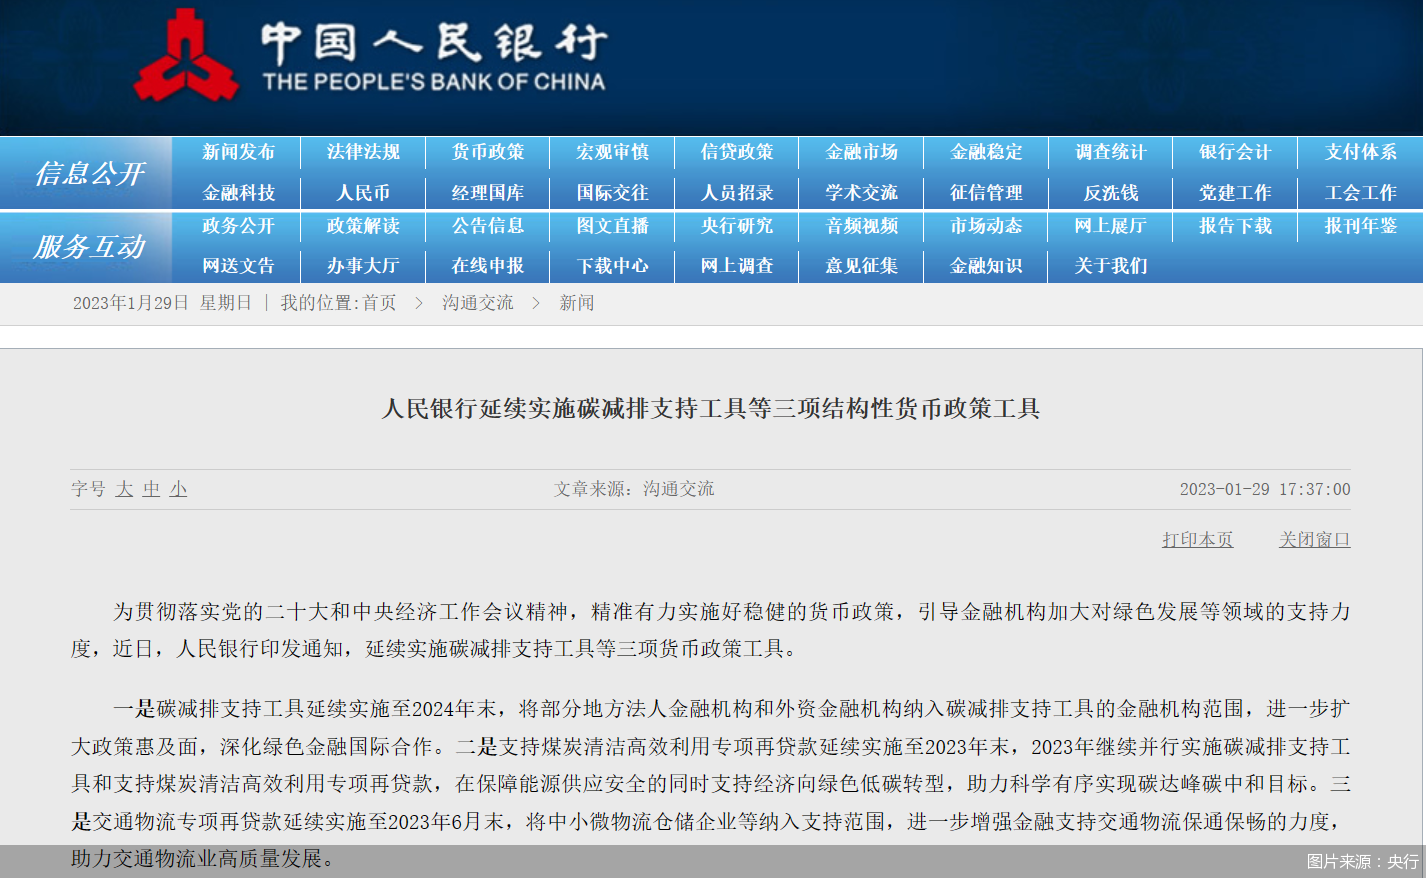The width and height of the screenshot is (1426, 878).
Task: Open the 在线申报 navigation item
Action: click(x=486, y=266)
